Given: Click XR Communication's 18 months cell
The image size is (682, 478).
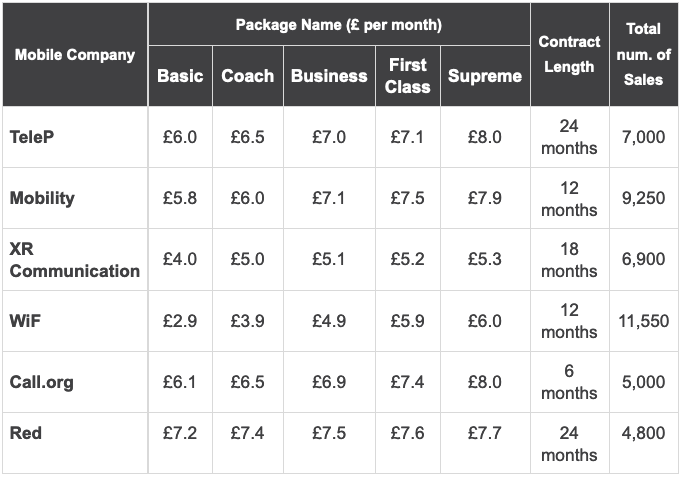Looking at the screenshot, I should (x=569, y=260).
